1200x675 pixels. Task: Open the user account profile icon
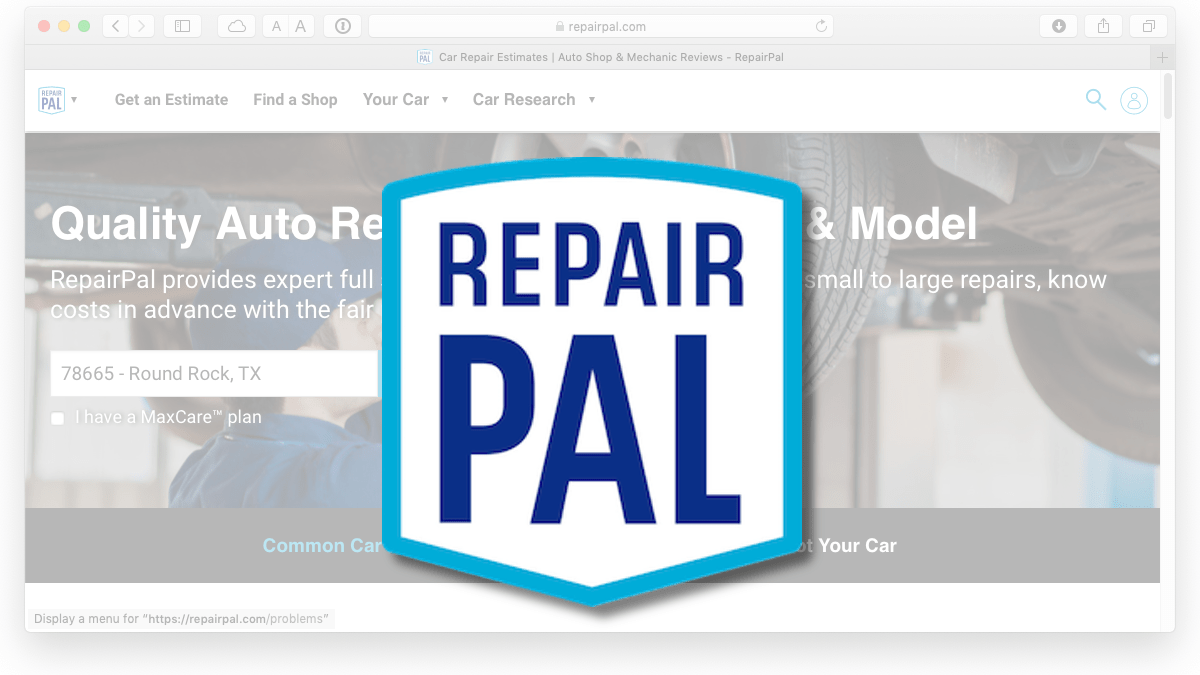tap(1134, 100)
